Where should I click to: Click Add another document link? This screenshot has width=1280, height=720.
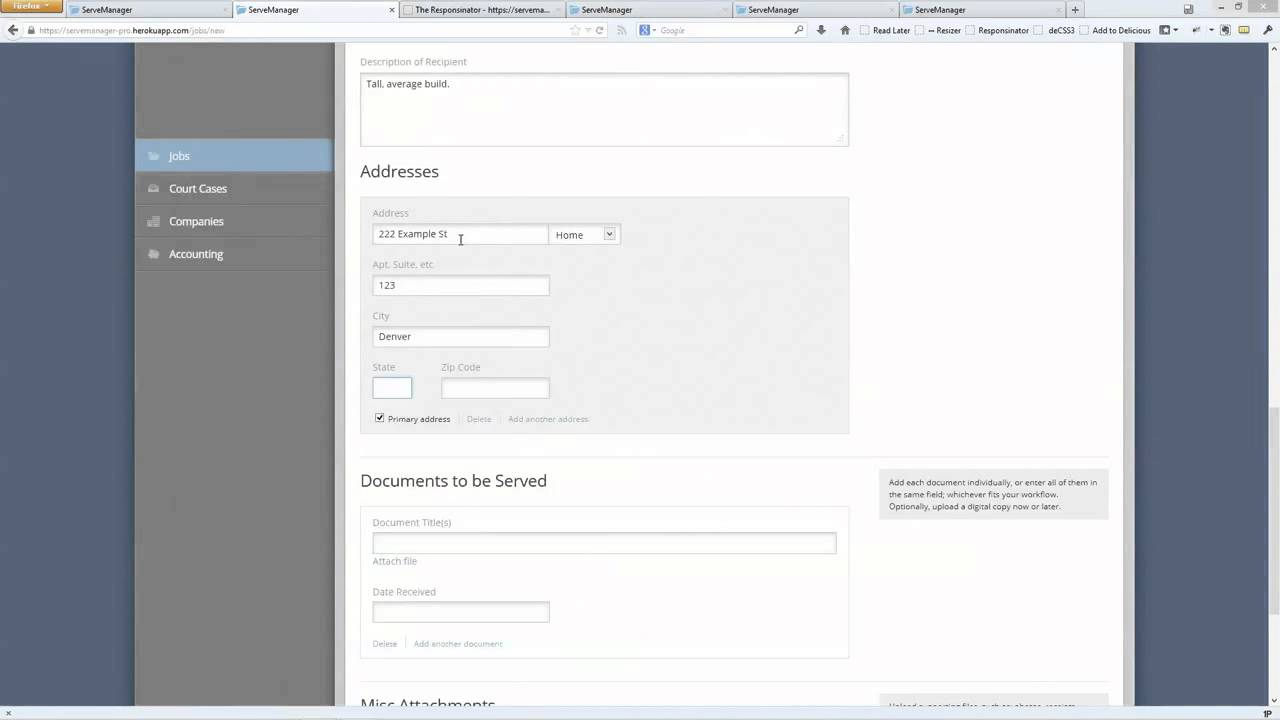(458, 644)
